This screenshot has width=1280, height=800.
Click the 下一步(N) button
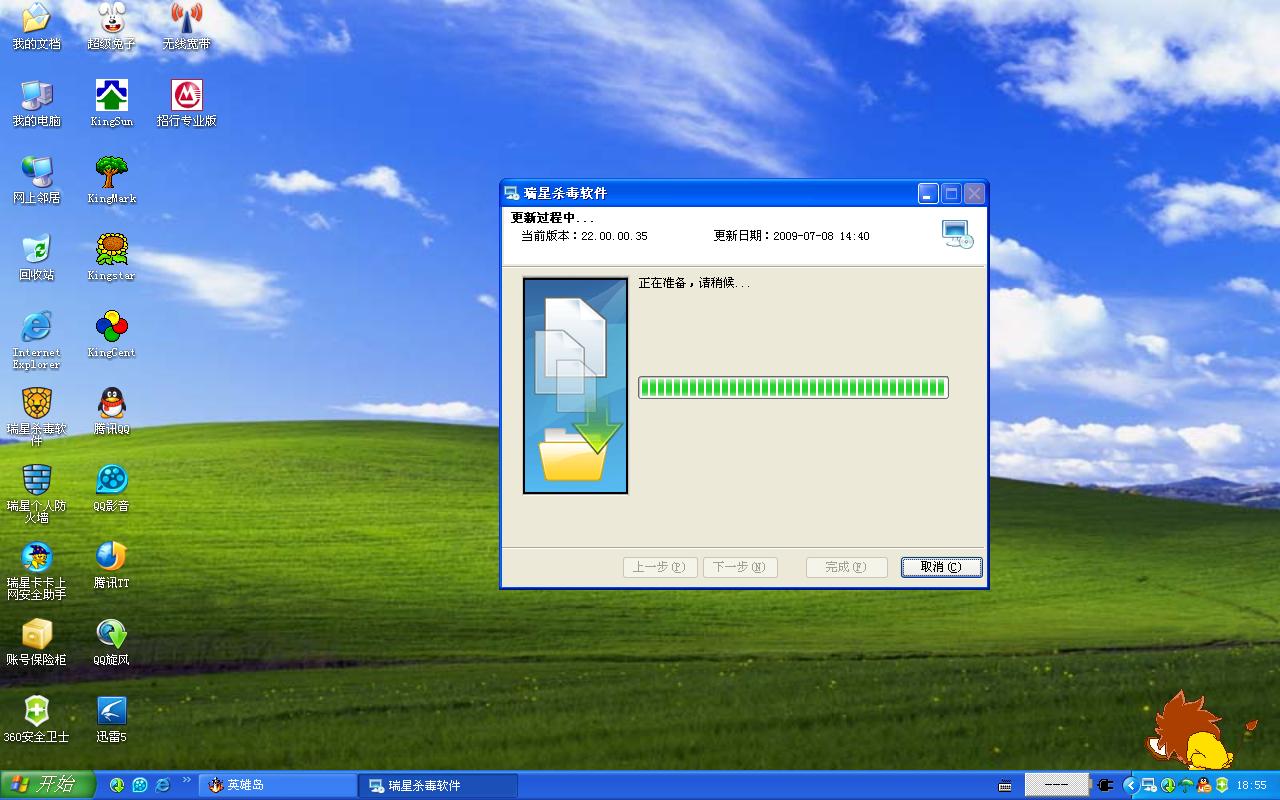click(x=740, y=567)
